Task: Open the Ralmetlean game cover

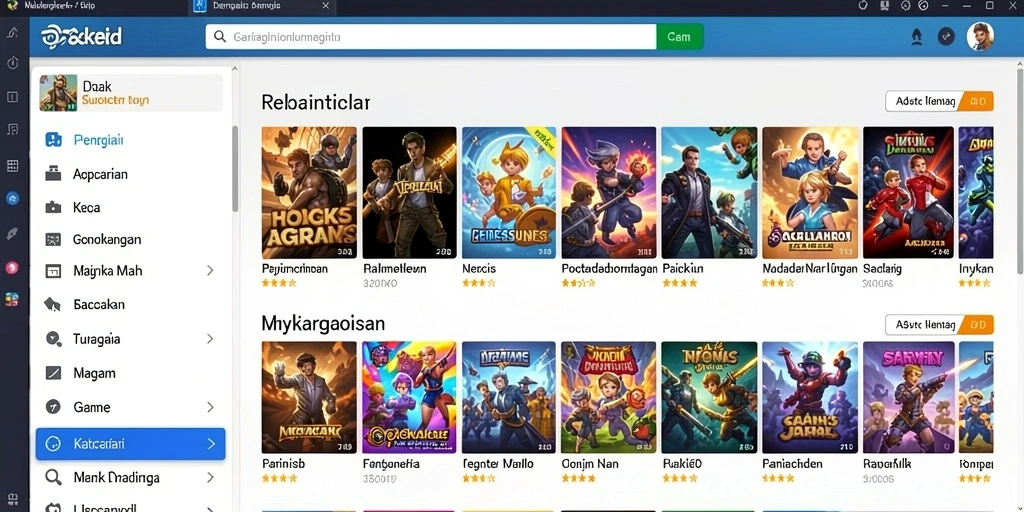Action: tap(409, 193)
